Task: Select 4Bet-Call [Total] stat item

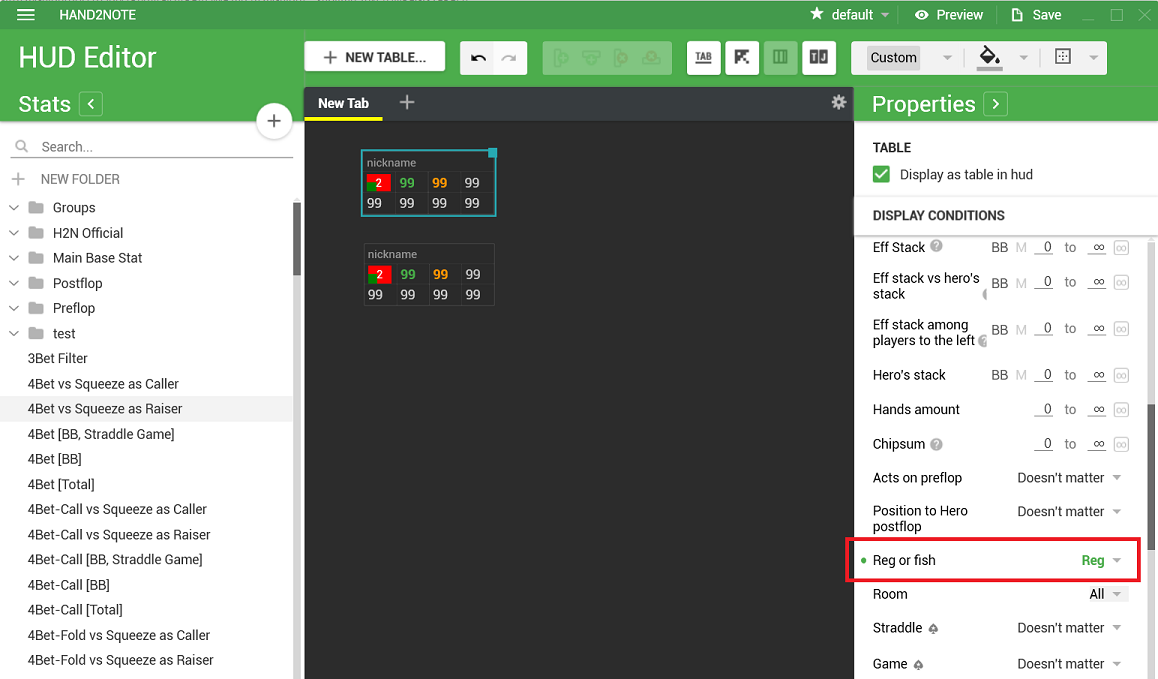Action: pyautogui.click(x=75, y=610)
